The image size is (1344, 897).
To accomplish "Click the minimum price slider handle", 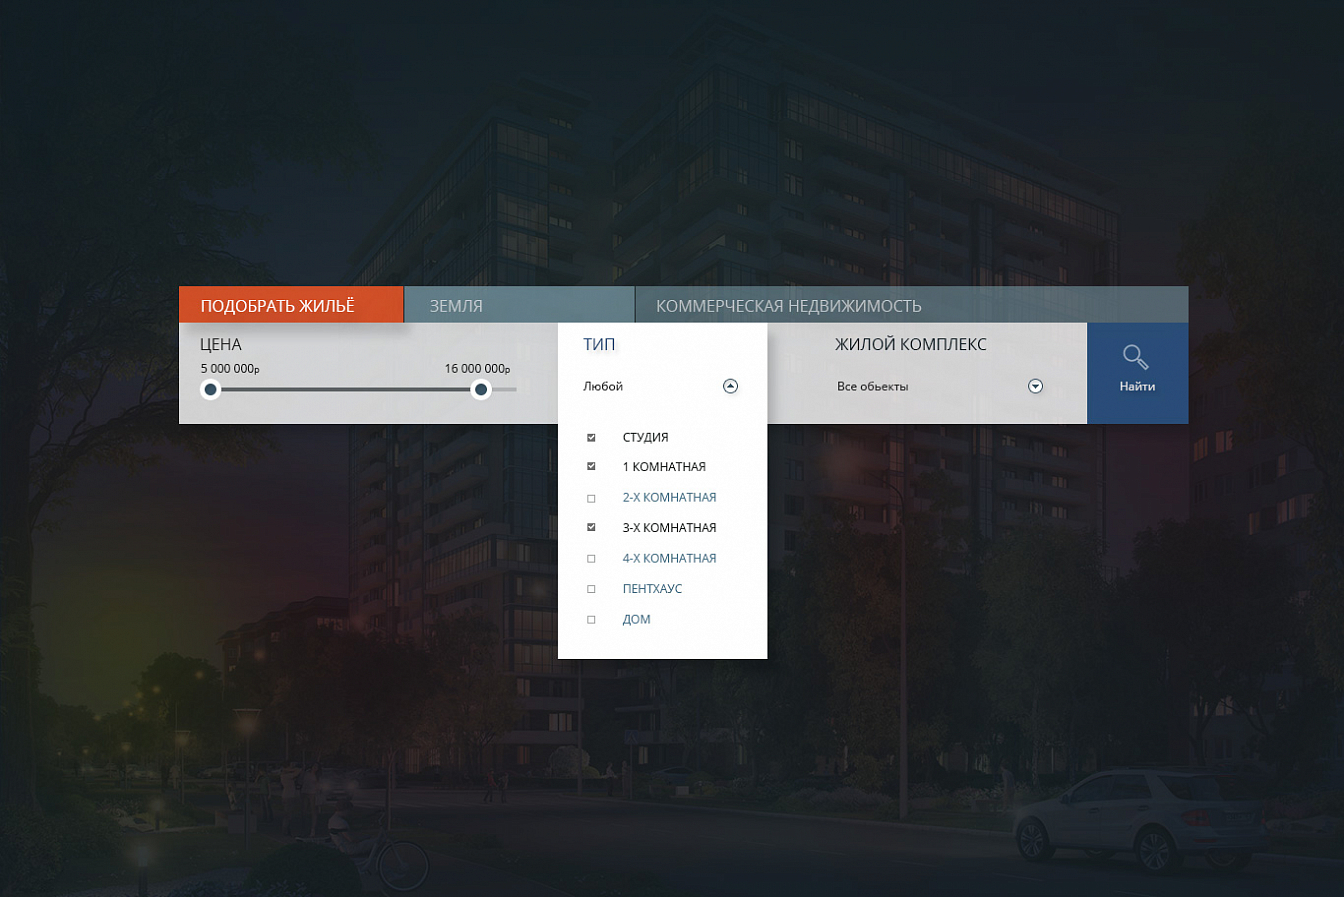I will (x=210, y=389).
